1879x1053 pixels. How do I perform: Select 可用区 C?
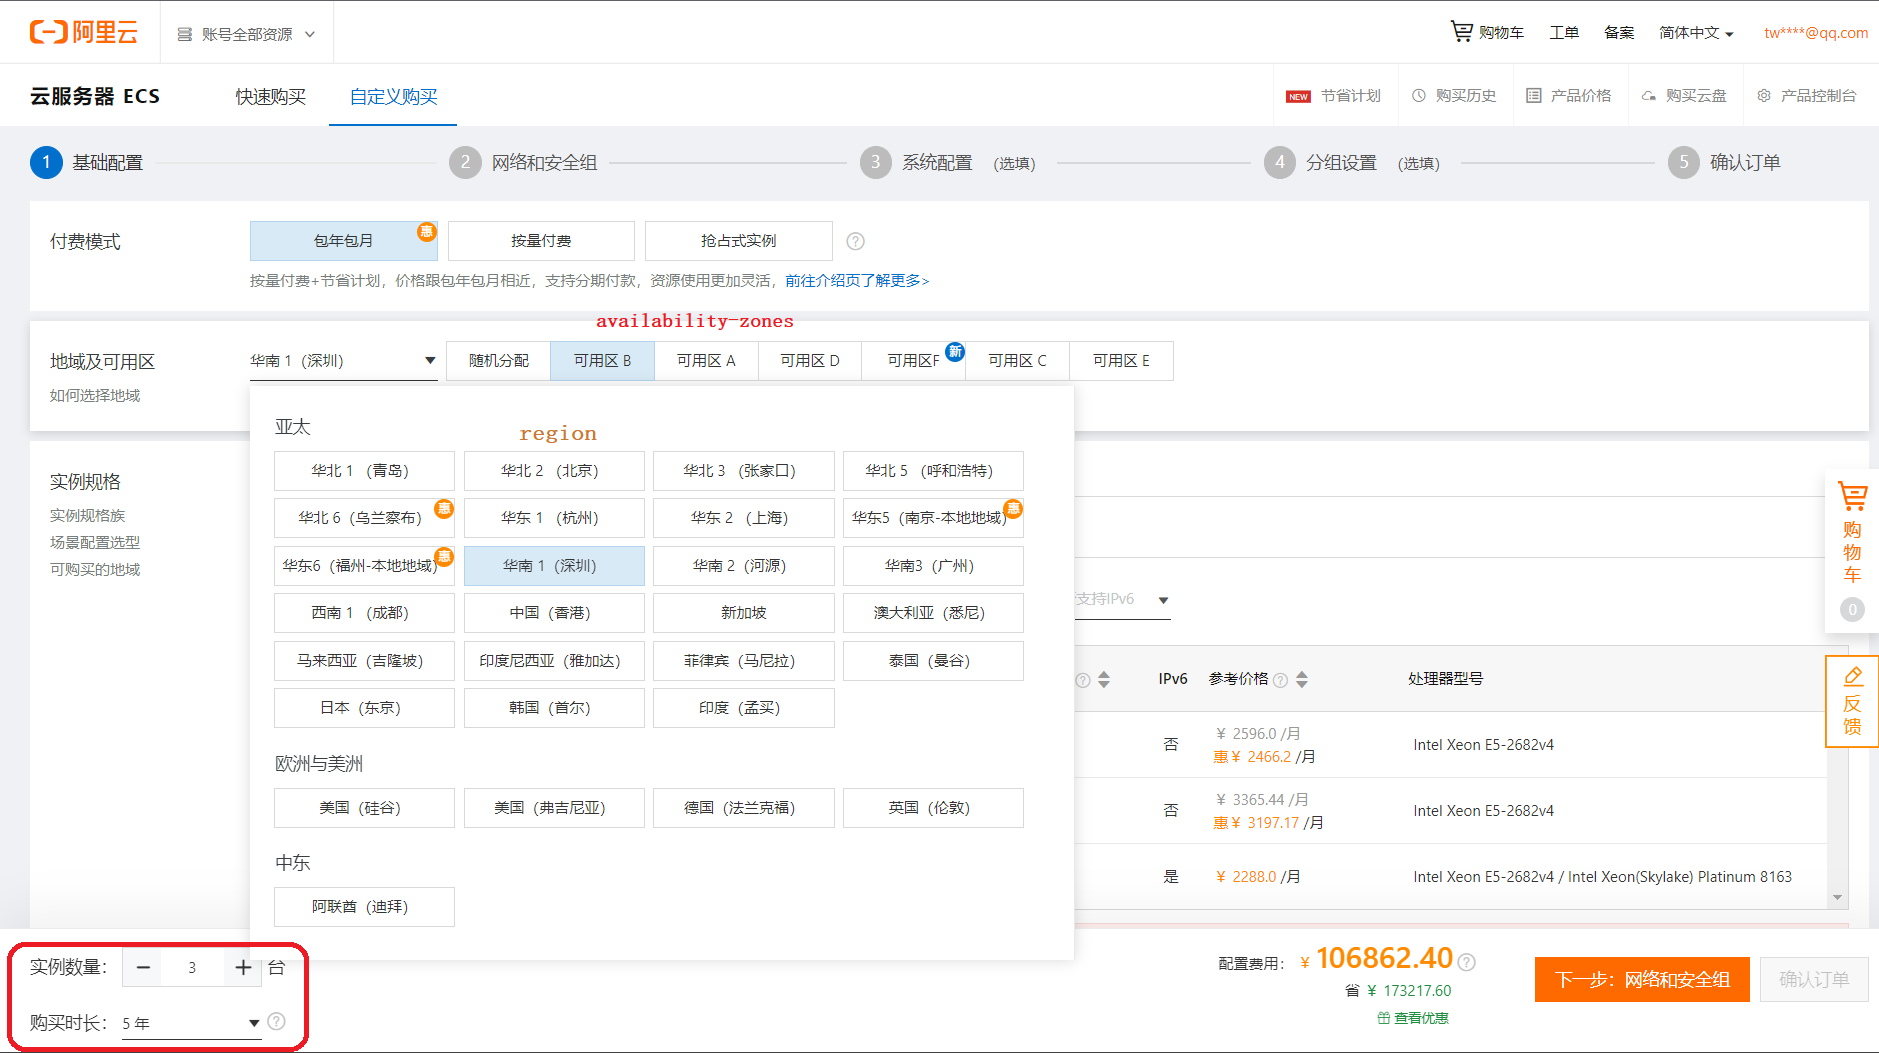pos(1017,361)
